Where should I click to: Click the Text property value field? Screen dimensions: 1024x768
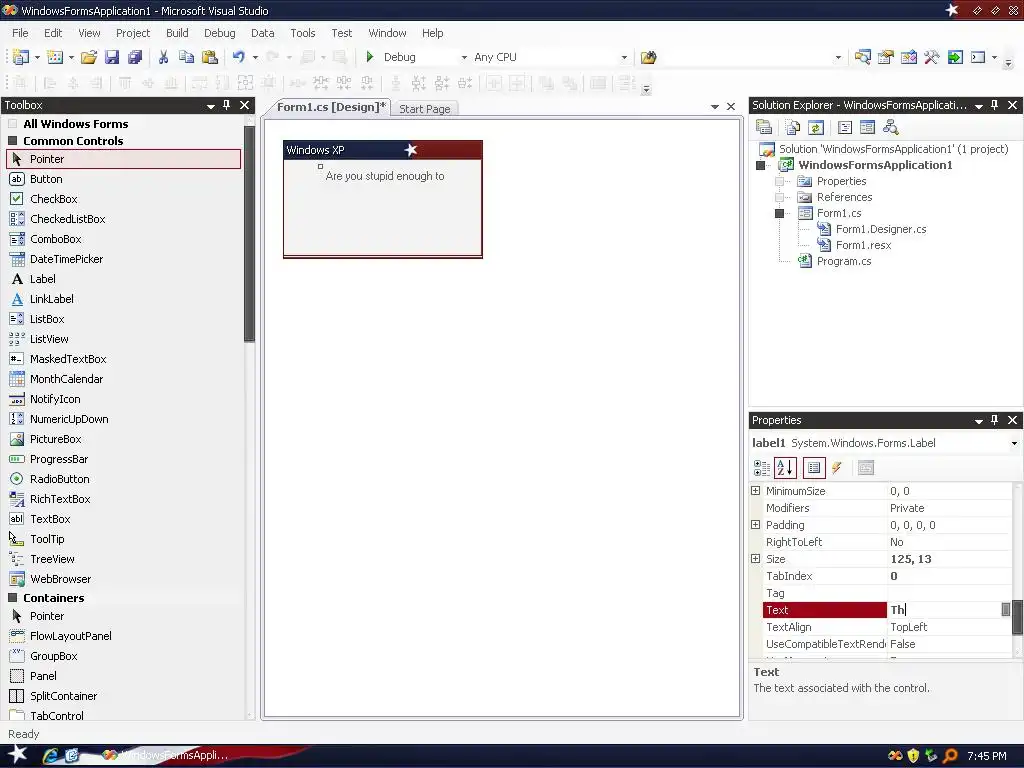[x=944, y=609]
